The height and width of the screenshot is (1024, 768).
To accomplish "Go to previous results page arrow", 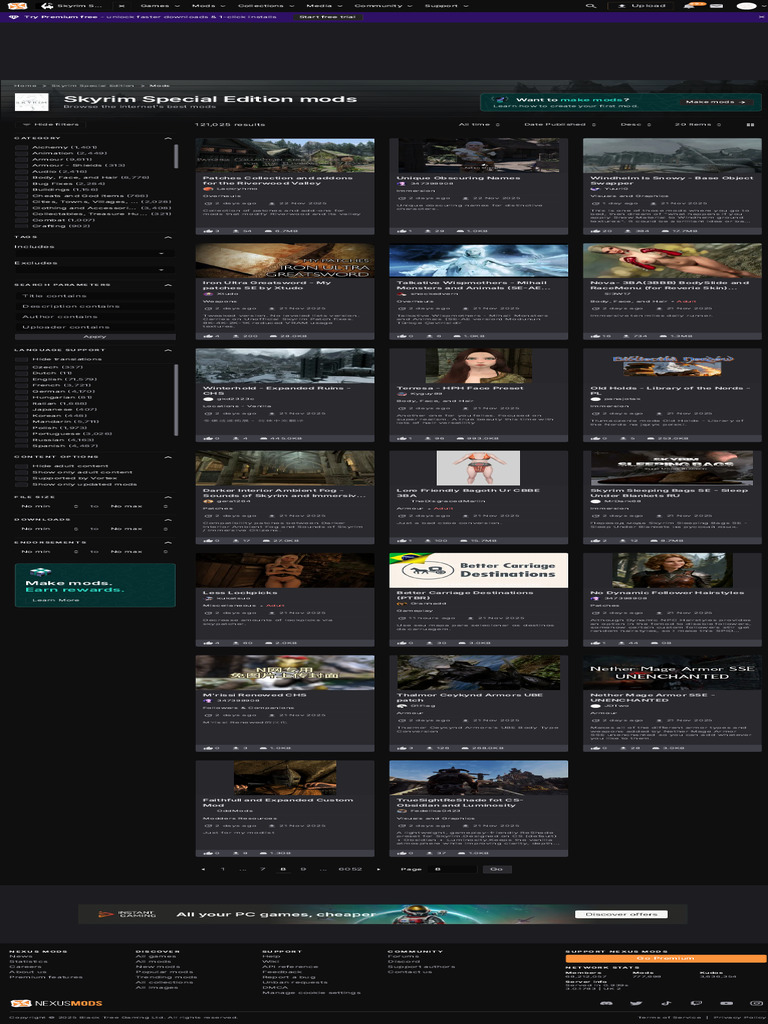I will 205,869.
